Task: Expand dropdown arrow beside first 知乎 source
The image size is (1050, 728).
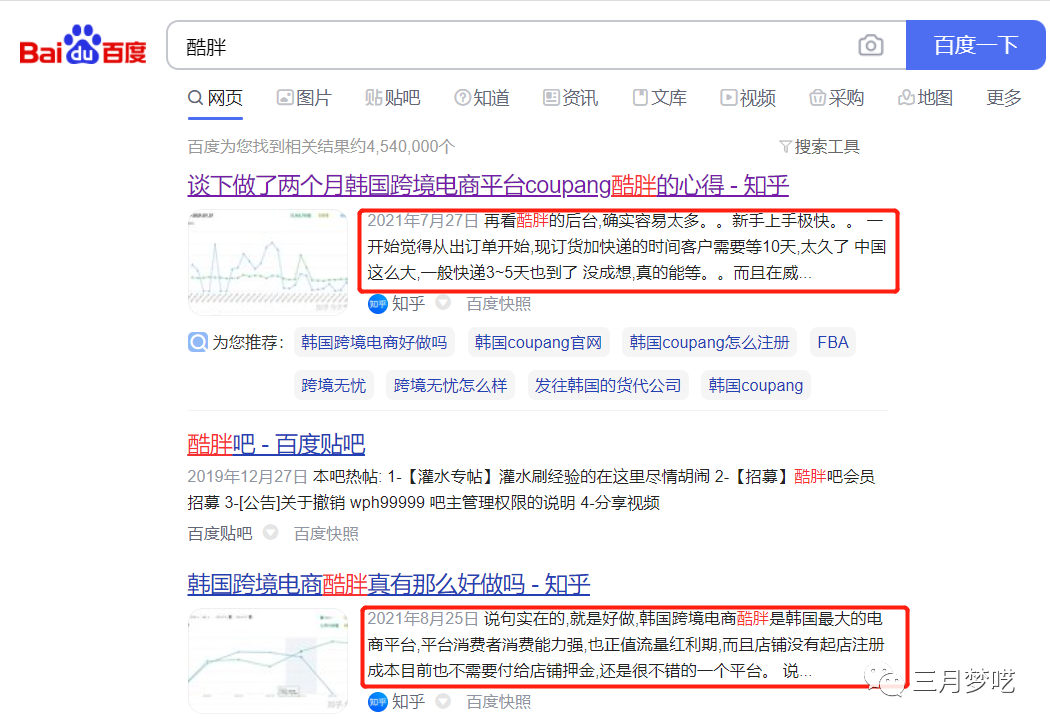Action: (443, 303)
